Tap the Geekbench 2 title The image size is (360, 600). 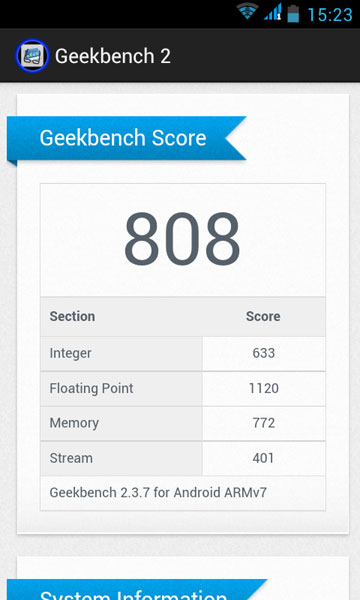point(112,57)
